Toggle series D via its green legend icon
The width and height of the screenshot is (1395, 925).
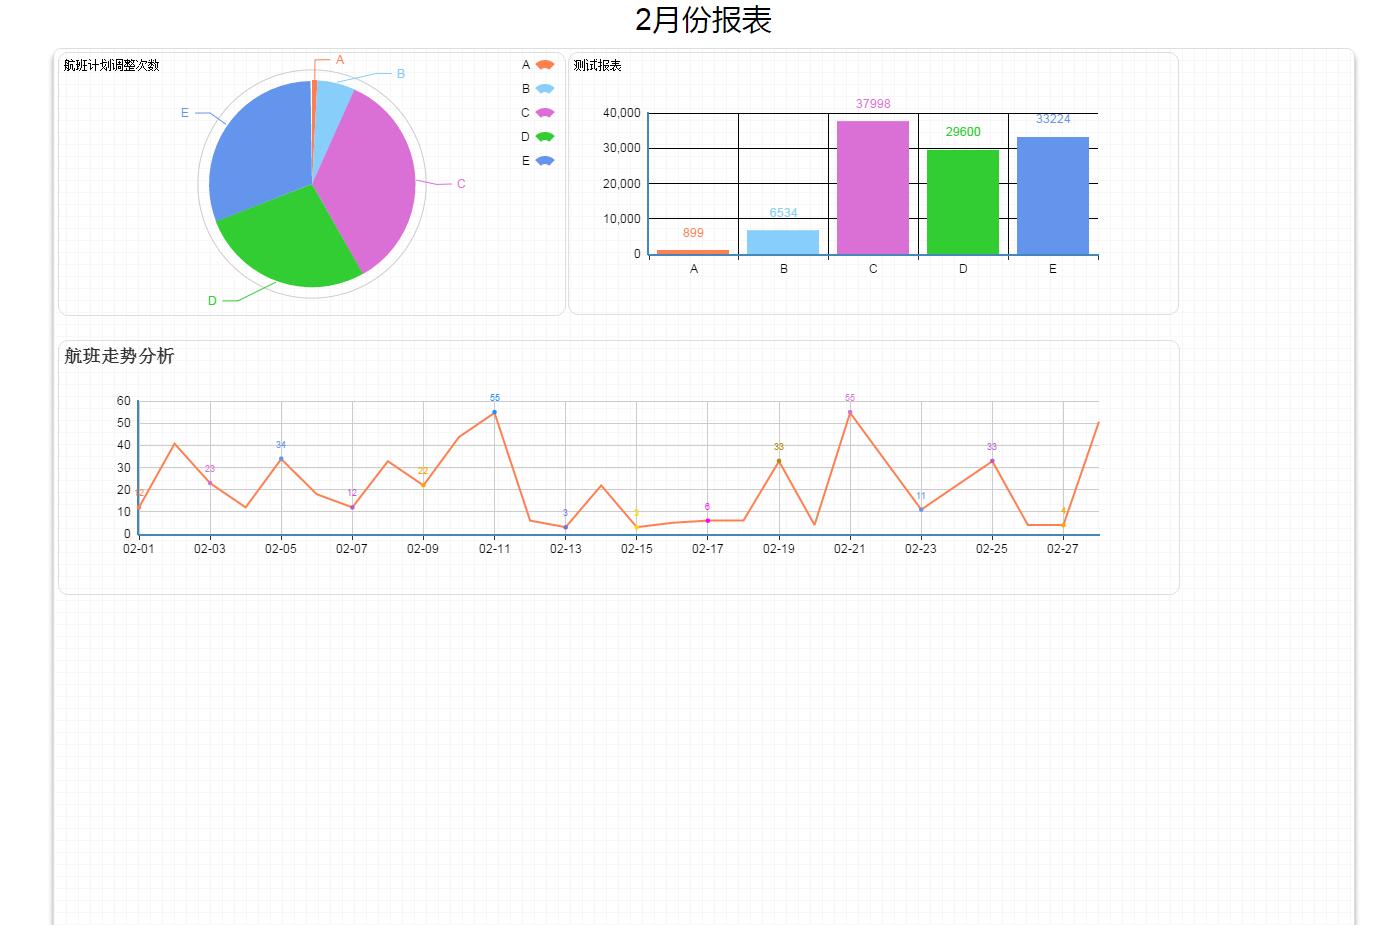coord(545,137)
